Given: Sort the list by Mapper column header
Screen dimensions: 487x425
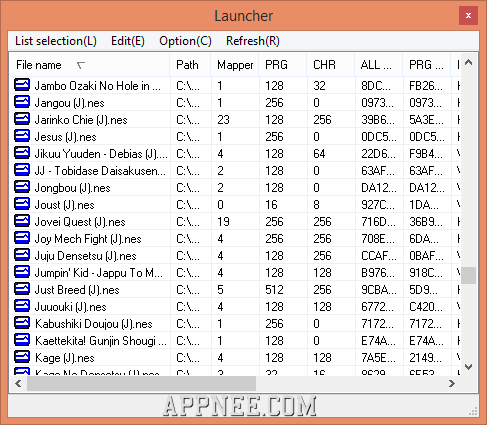Looking at the screenshot, I should click(x=235, y=65).
